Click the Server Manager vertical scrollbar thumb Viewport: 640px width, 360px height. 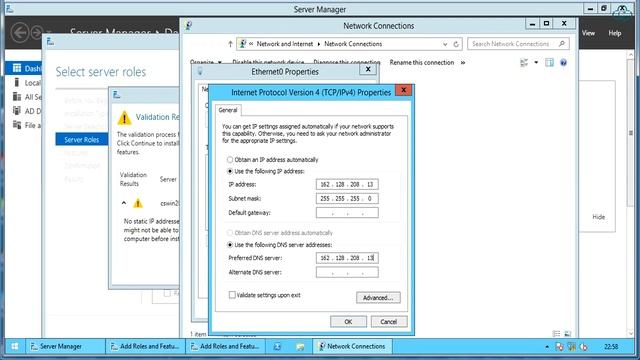631,133
